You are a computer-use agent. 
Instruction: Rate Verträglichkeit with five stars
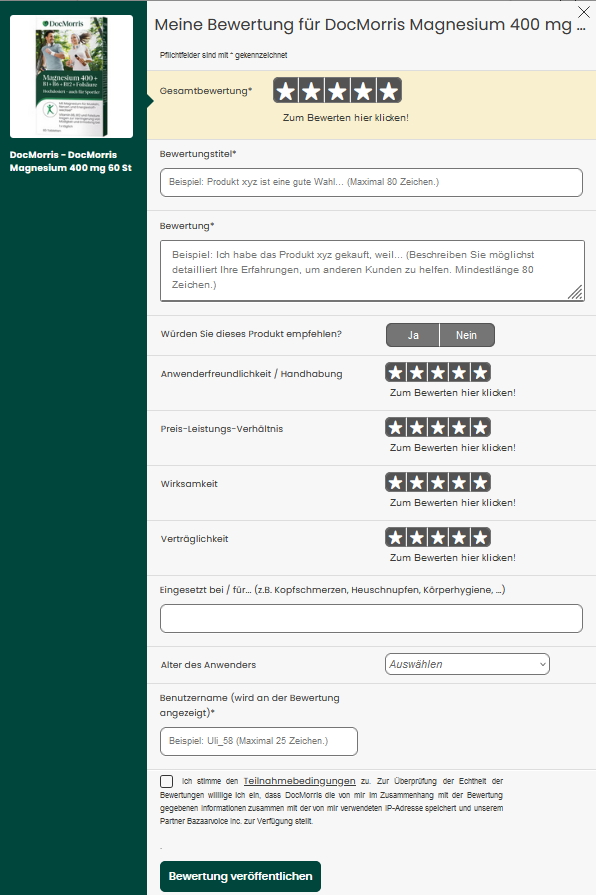(x=480, y=537)
